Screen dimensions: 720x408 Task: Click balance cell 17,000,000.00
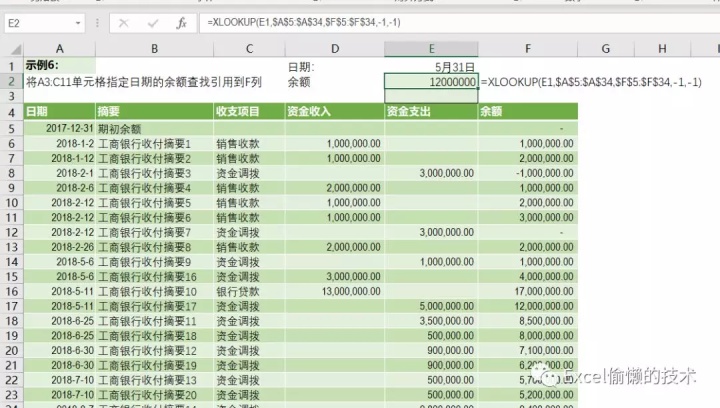click(x=528, y=291)
